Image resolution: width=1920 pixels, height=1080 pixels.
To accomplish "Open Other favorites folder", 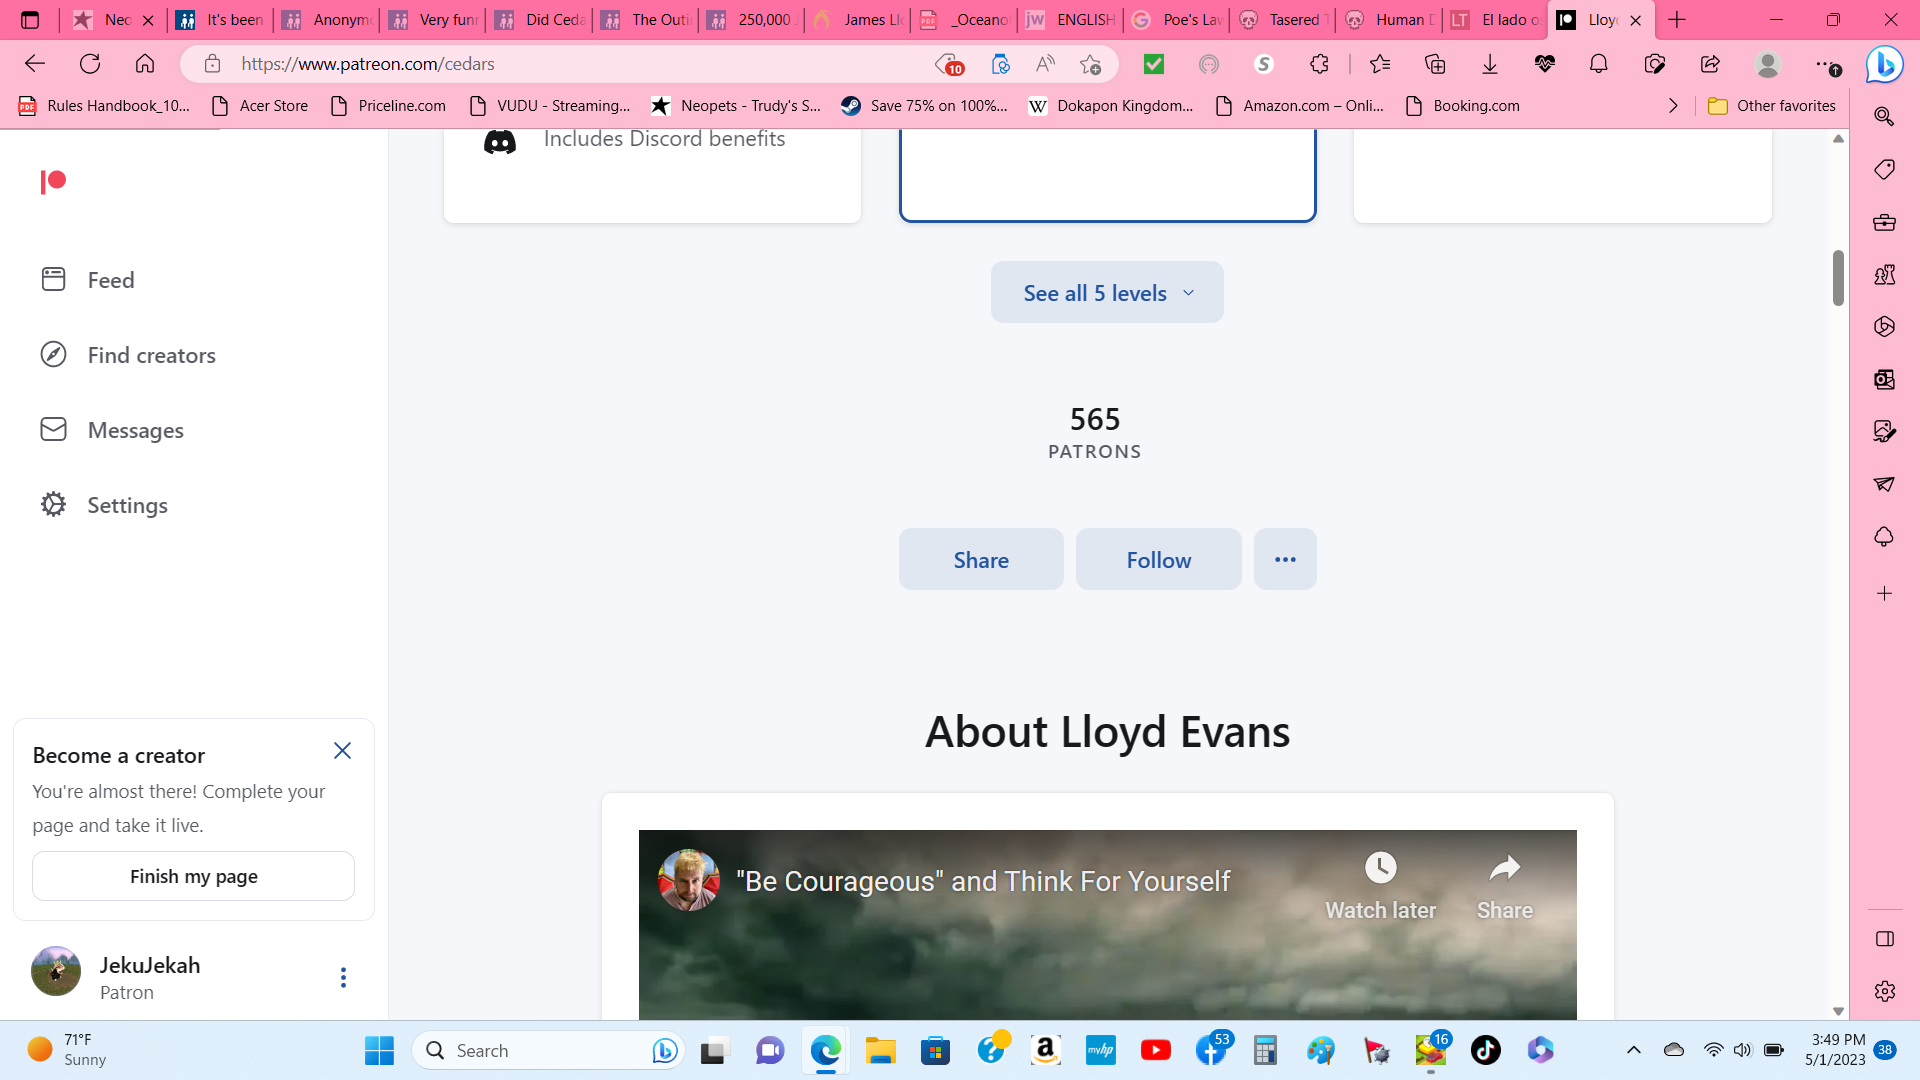I will click(x=1772, y=106).
